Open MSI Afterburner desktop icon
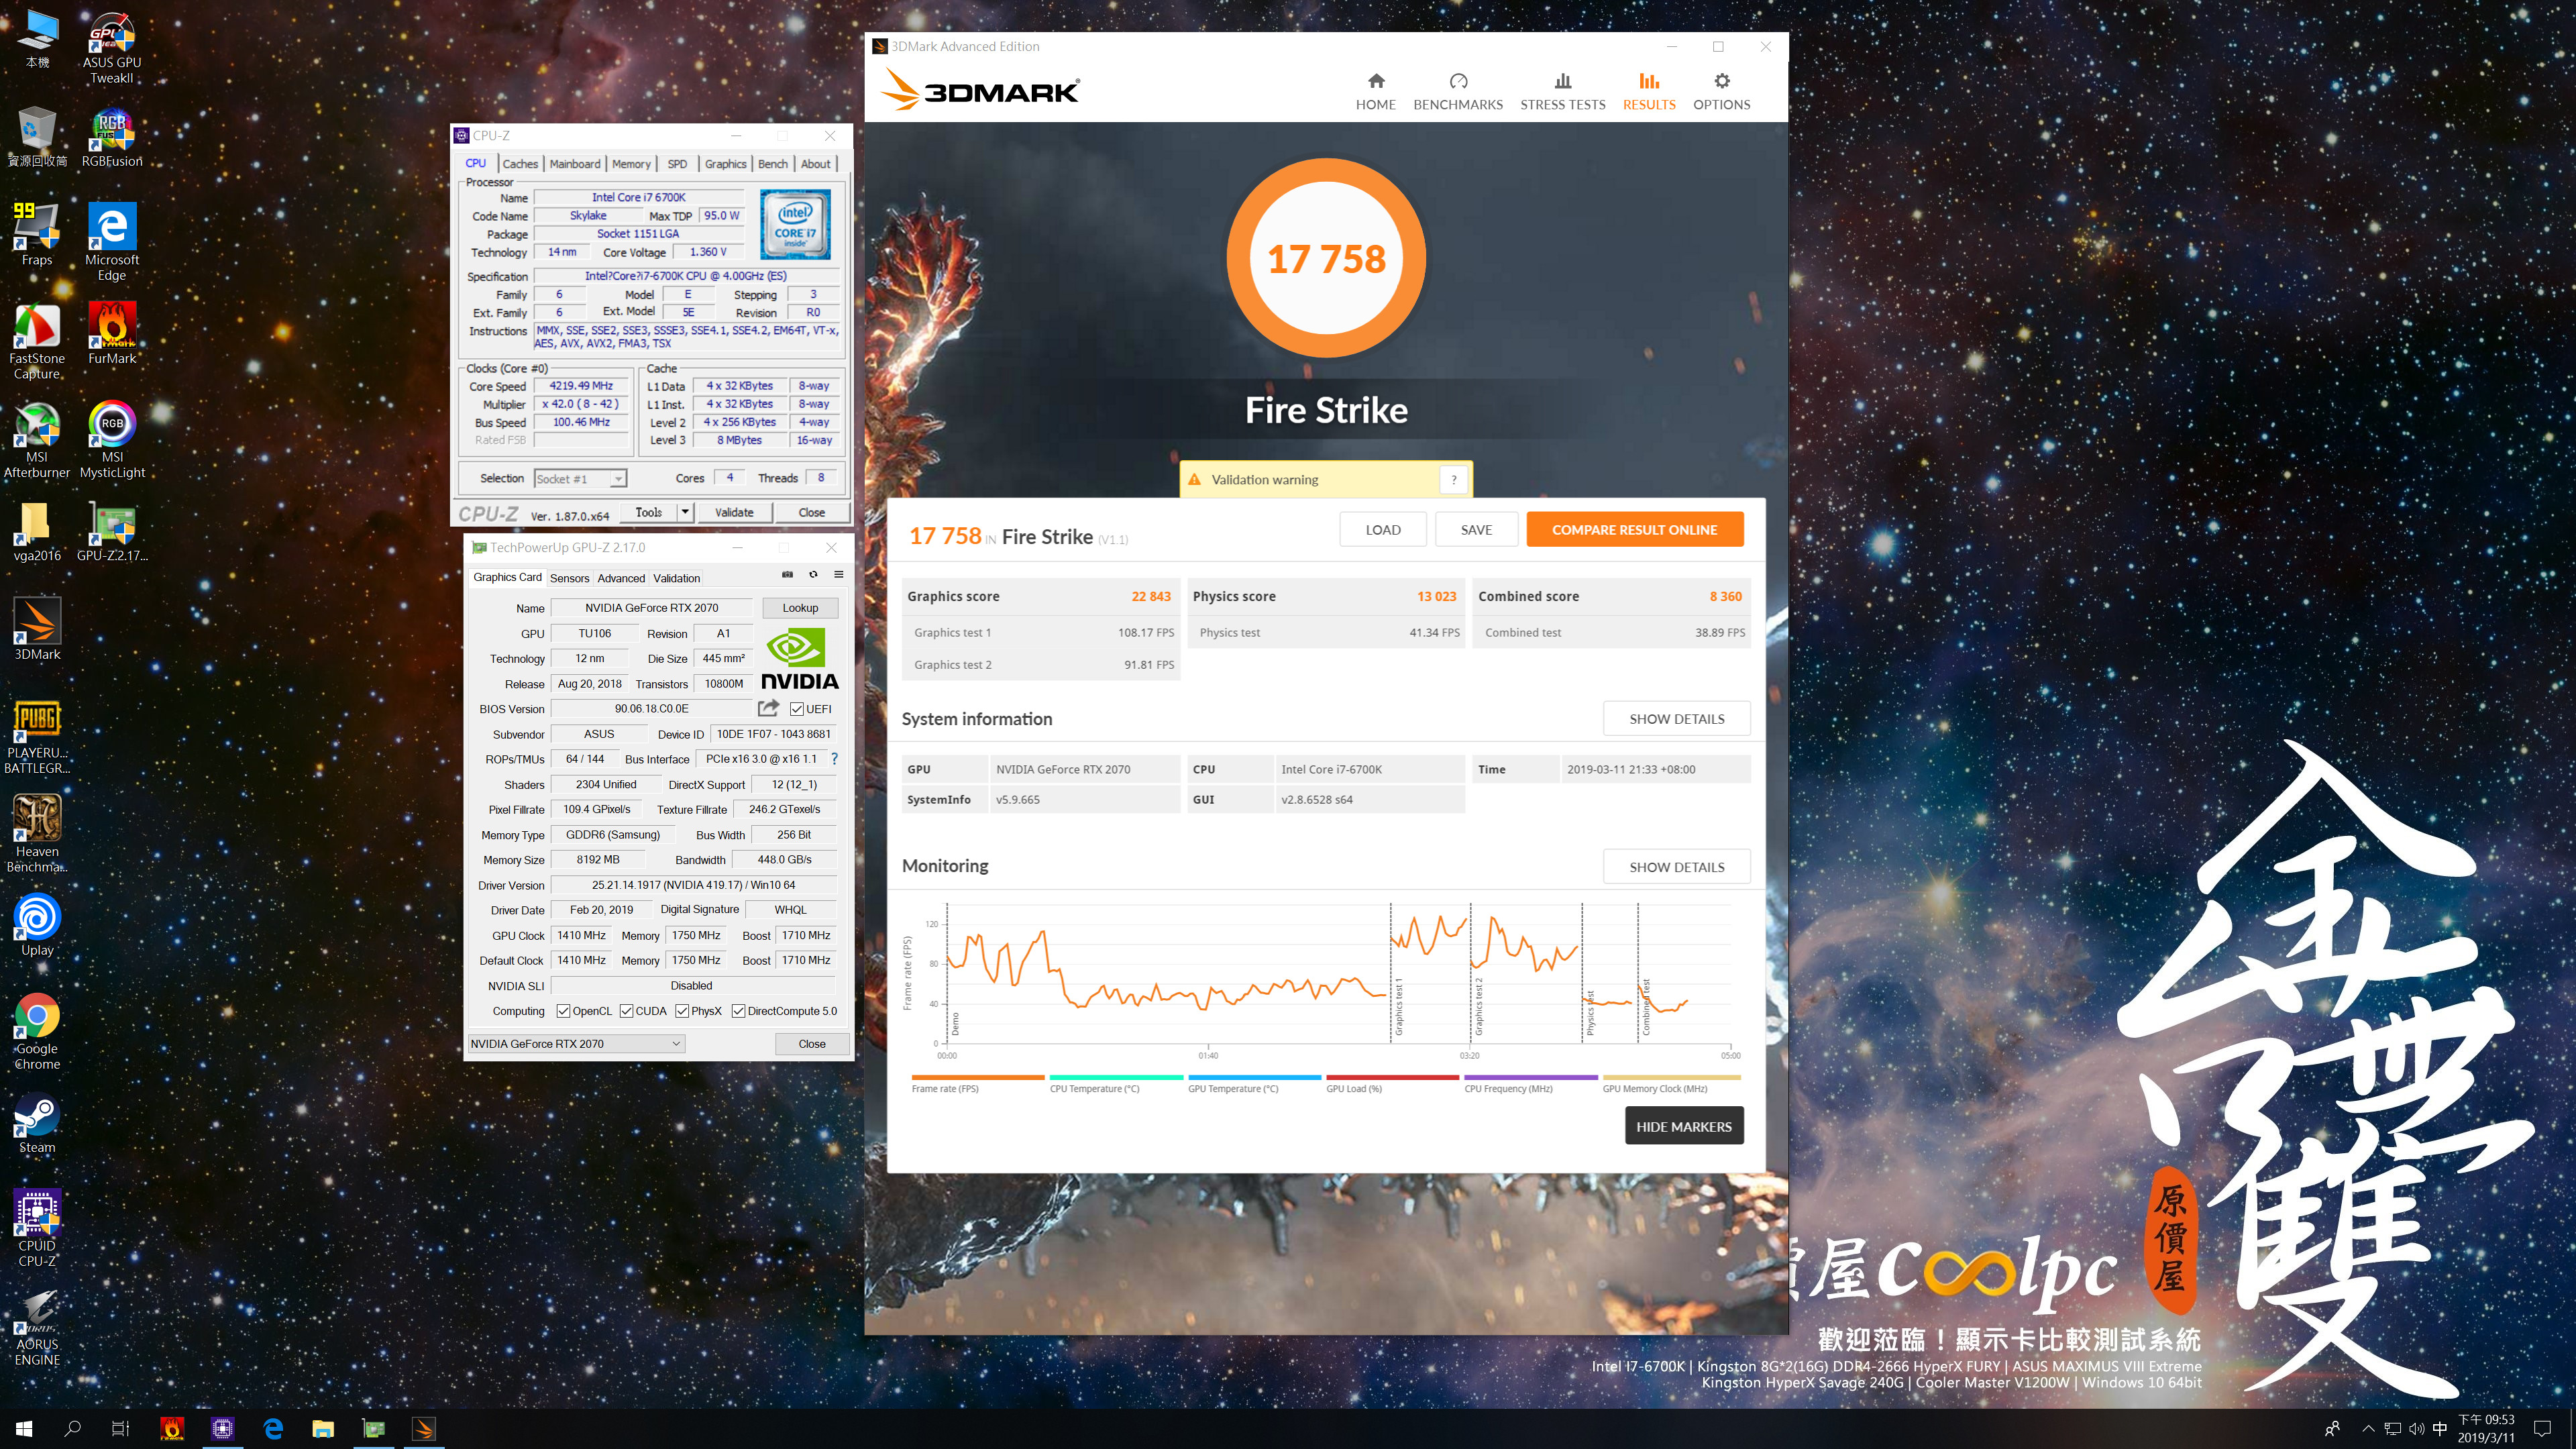The image size is (2576, 1449). pyautogui.click(x=37, y=440)
